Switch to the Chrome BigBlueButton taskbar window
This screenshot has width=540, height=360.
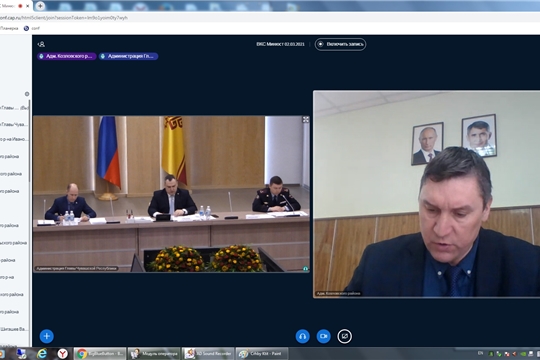tap(100, 353)
